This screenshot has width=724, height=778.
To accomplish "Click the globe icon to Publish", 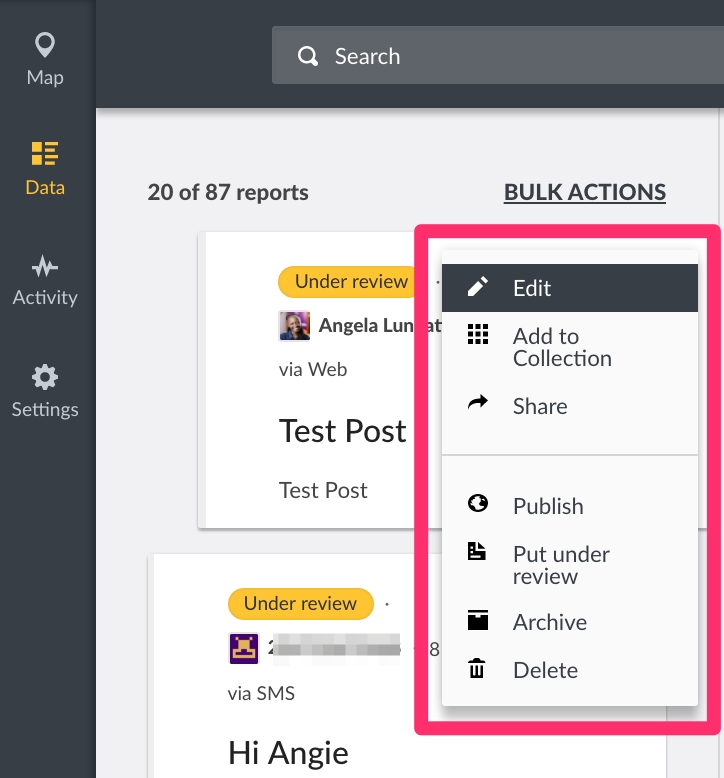I will [x=478, y=504].
